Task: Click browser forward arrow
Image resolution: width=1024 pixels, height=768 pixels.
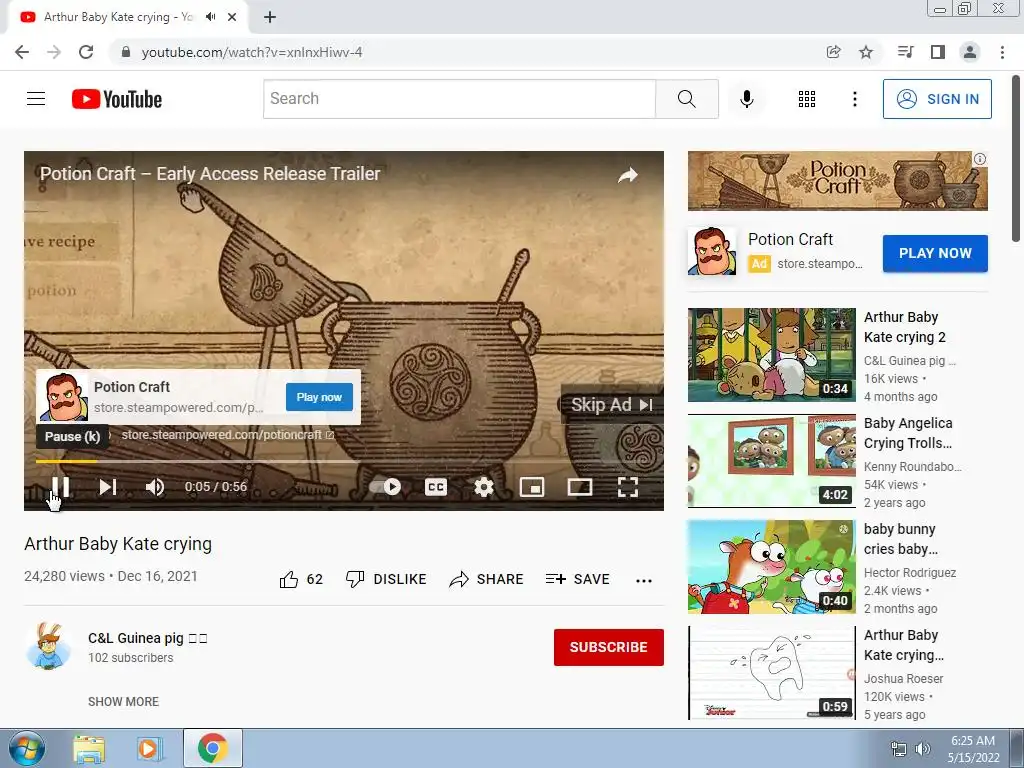Action: (x=54, y=52)
